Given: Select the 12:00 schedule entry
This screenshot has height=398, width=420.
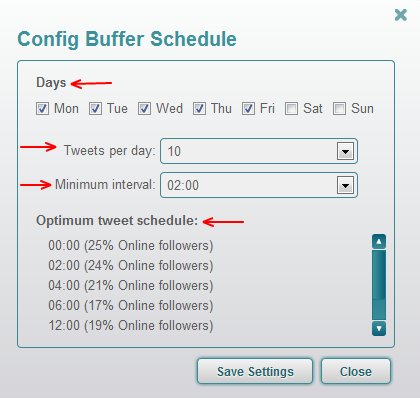Looking at the screenshot, I should [131, 326].
